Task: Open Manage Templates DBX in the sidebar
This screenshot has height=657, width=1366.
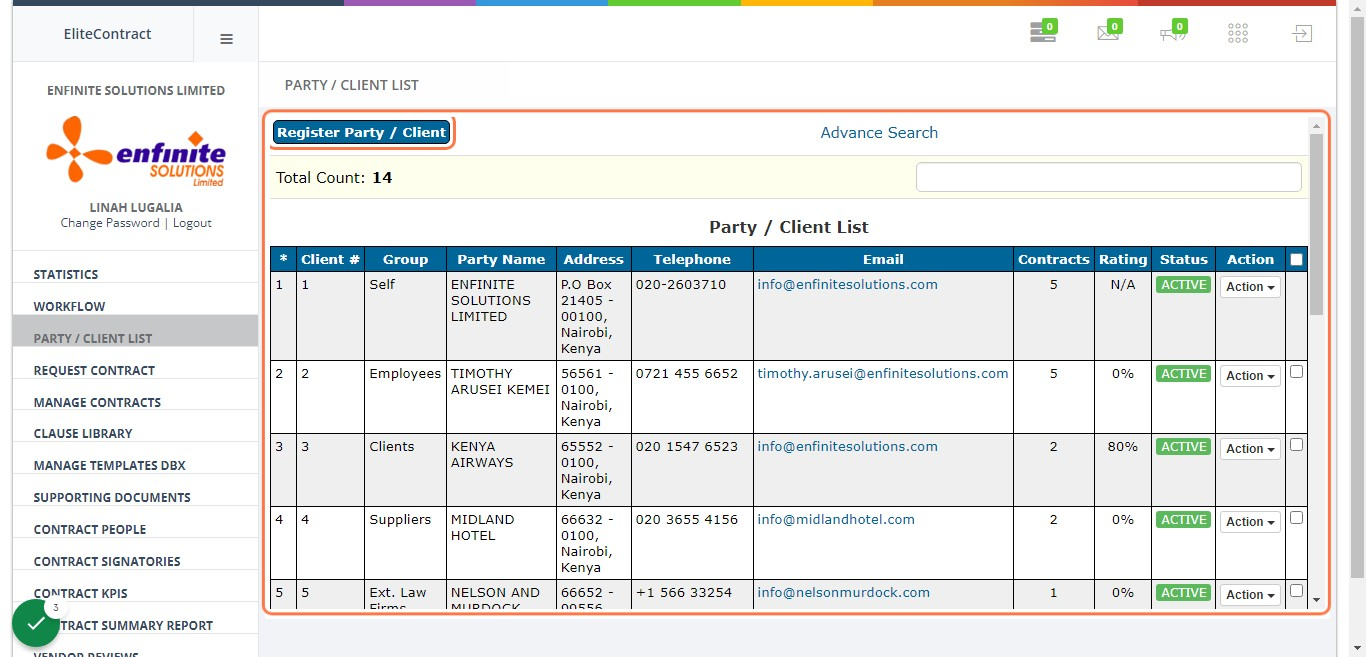Action: (110, 465)
